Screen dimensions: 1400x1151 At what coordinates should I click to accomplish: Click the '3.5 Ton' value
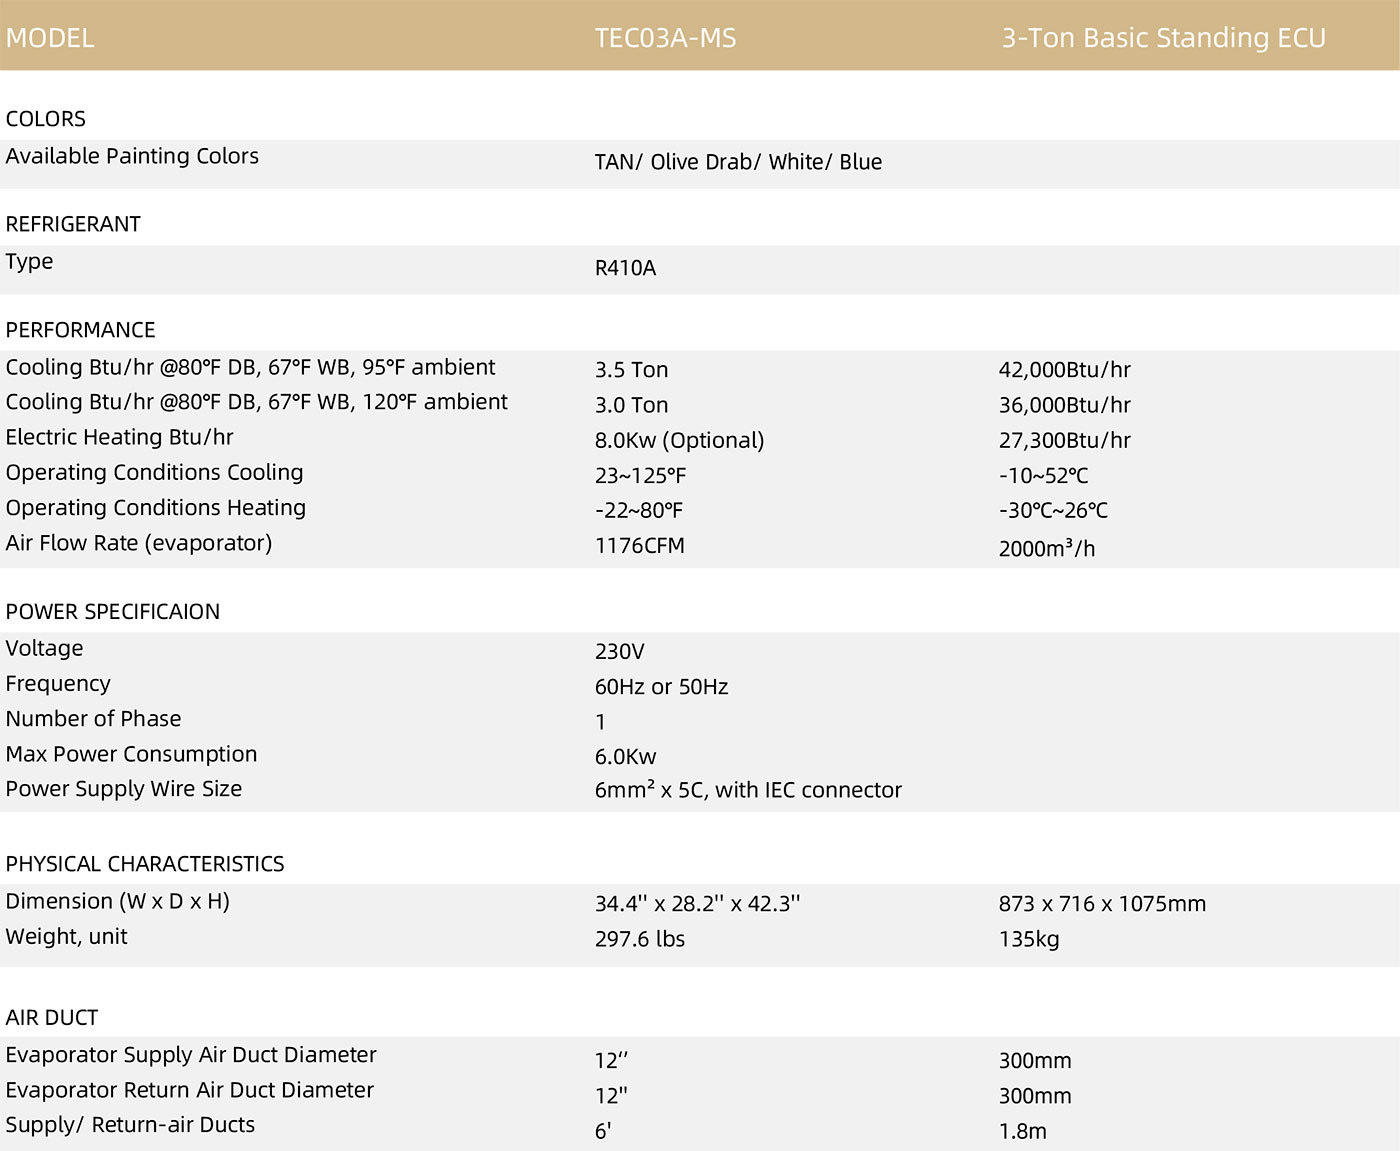coord(631,370)
